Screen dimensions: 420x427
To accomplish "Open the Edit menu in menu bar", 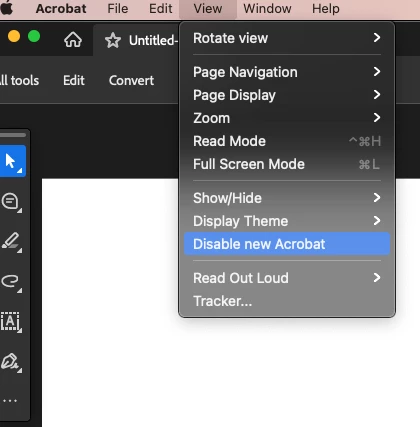I will 160,9.
